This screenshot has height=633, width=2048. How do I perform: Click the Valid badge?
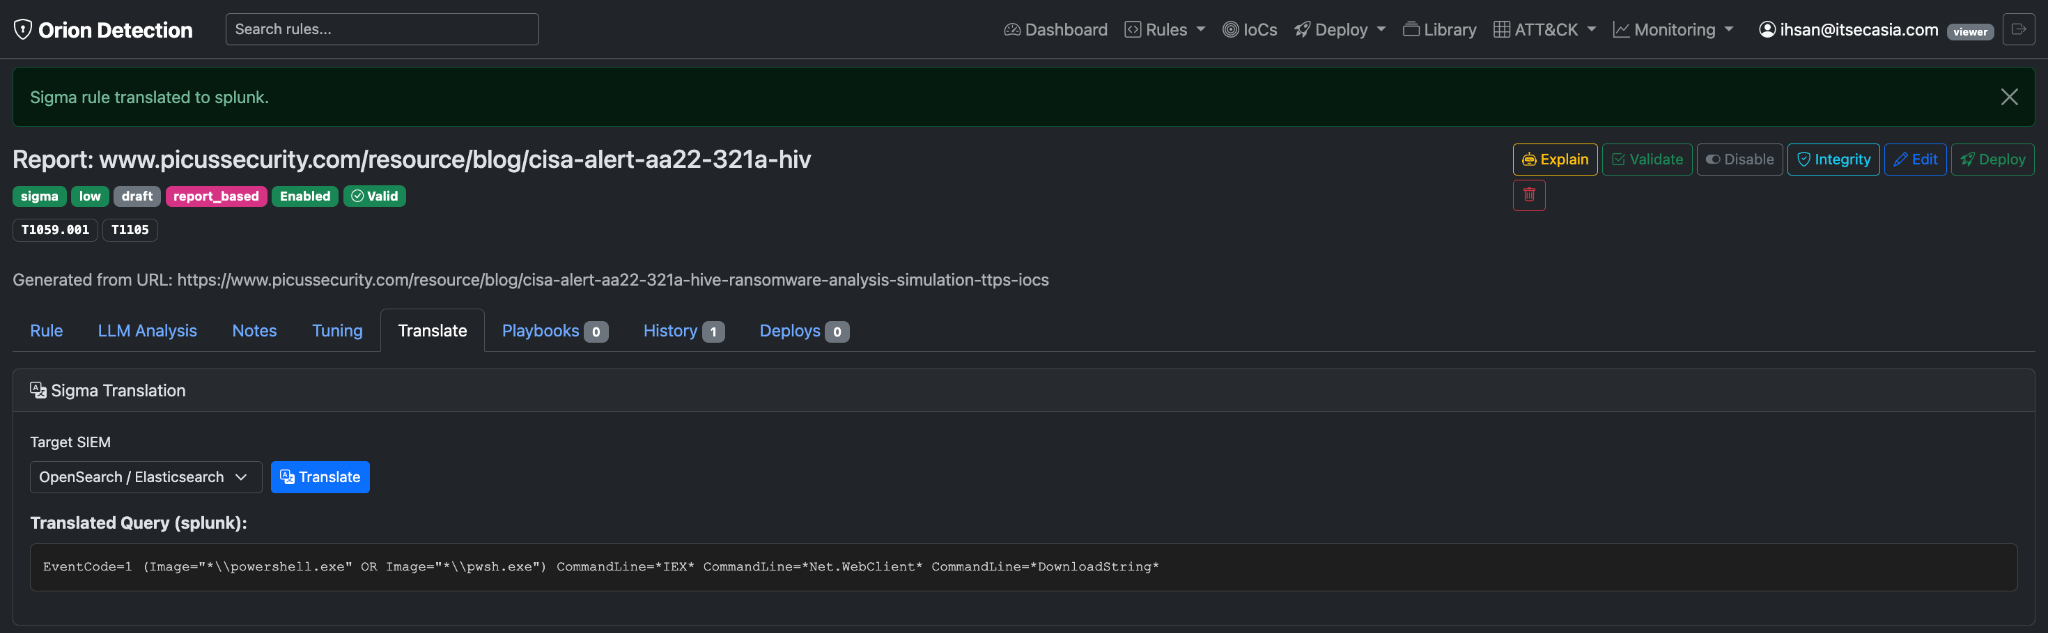coord(375,196)
